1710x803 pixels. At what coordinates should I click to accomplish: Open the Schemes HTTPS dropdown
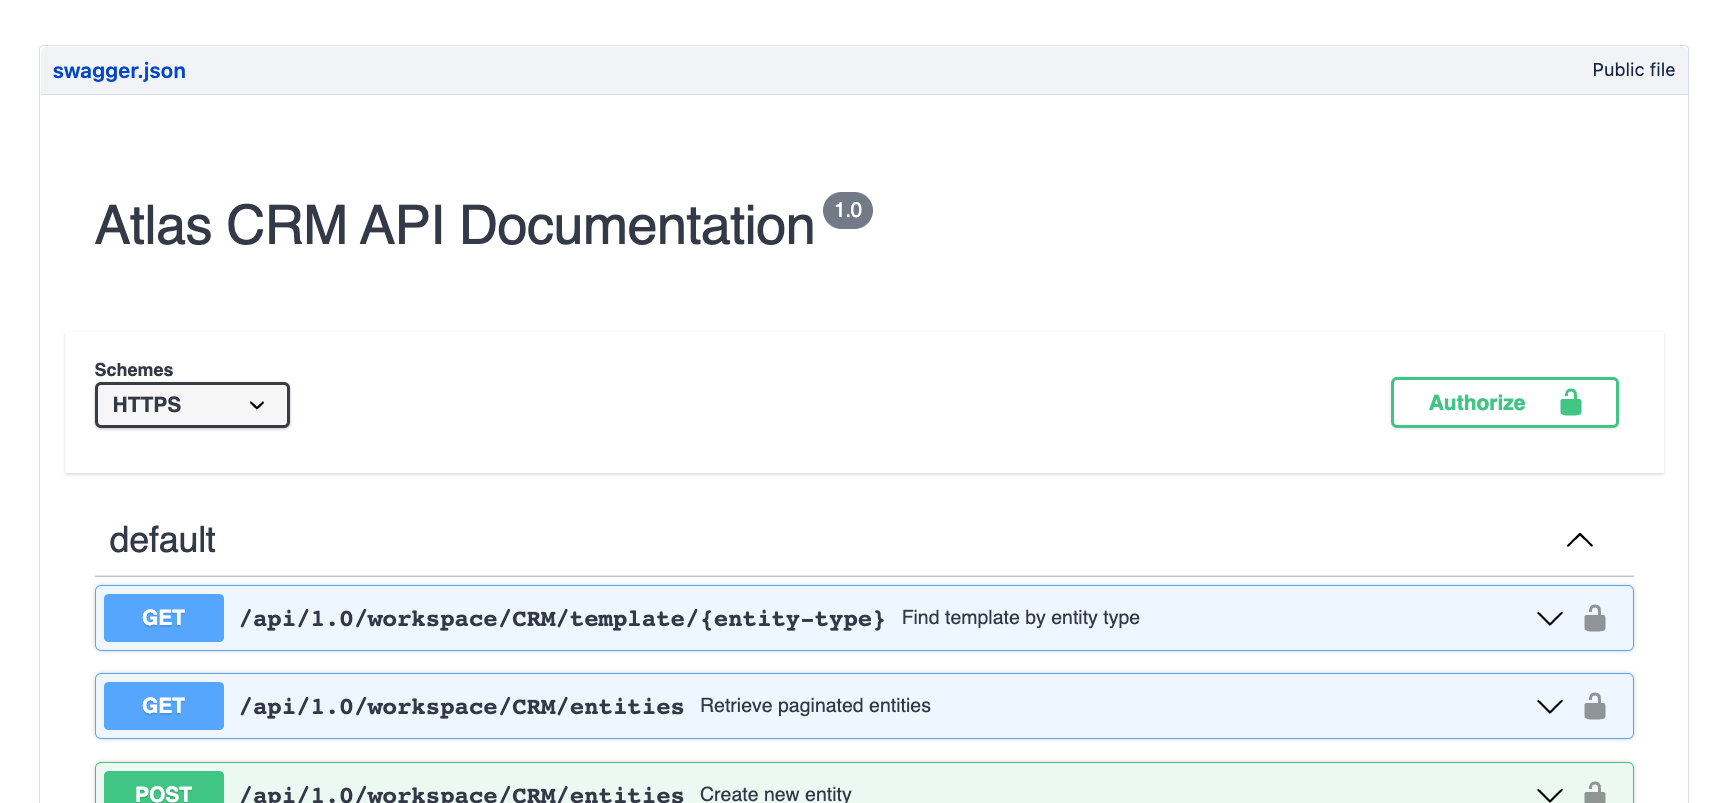(192, 405)
